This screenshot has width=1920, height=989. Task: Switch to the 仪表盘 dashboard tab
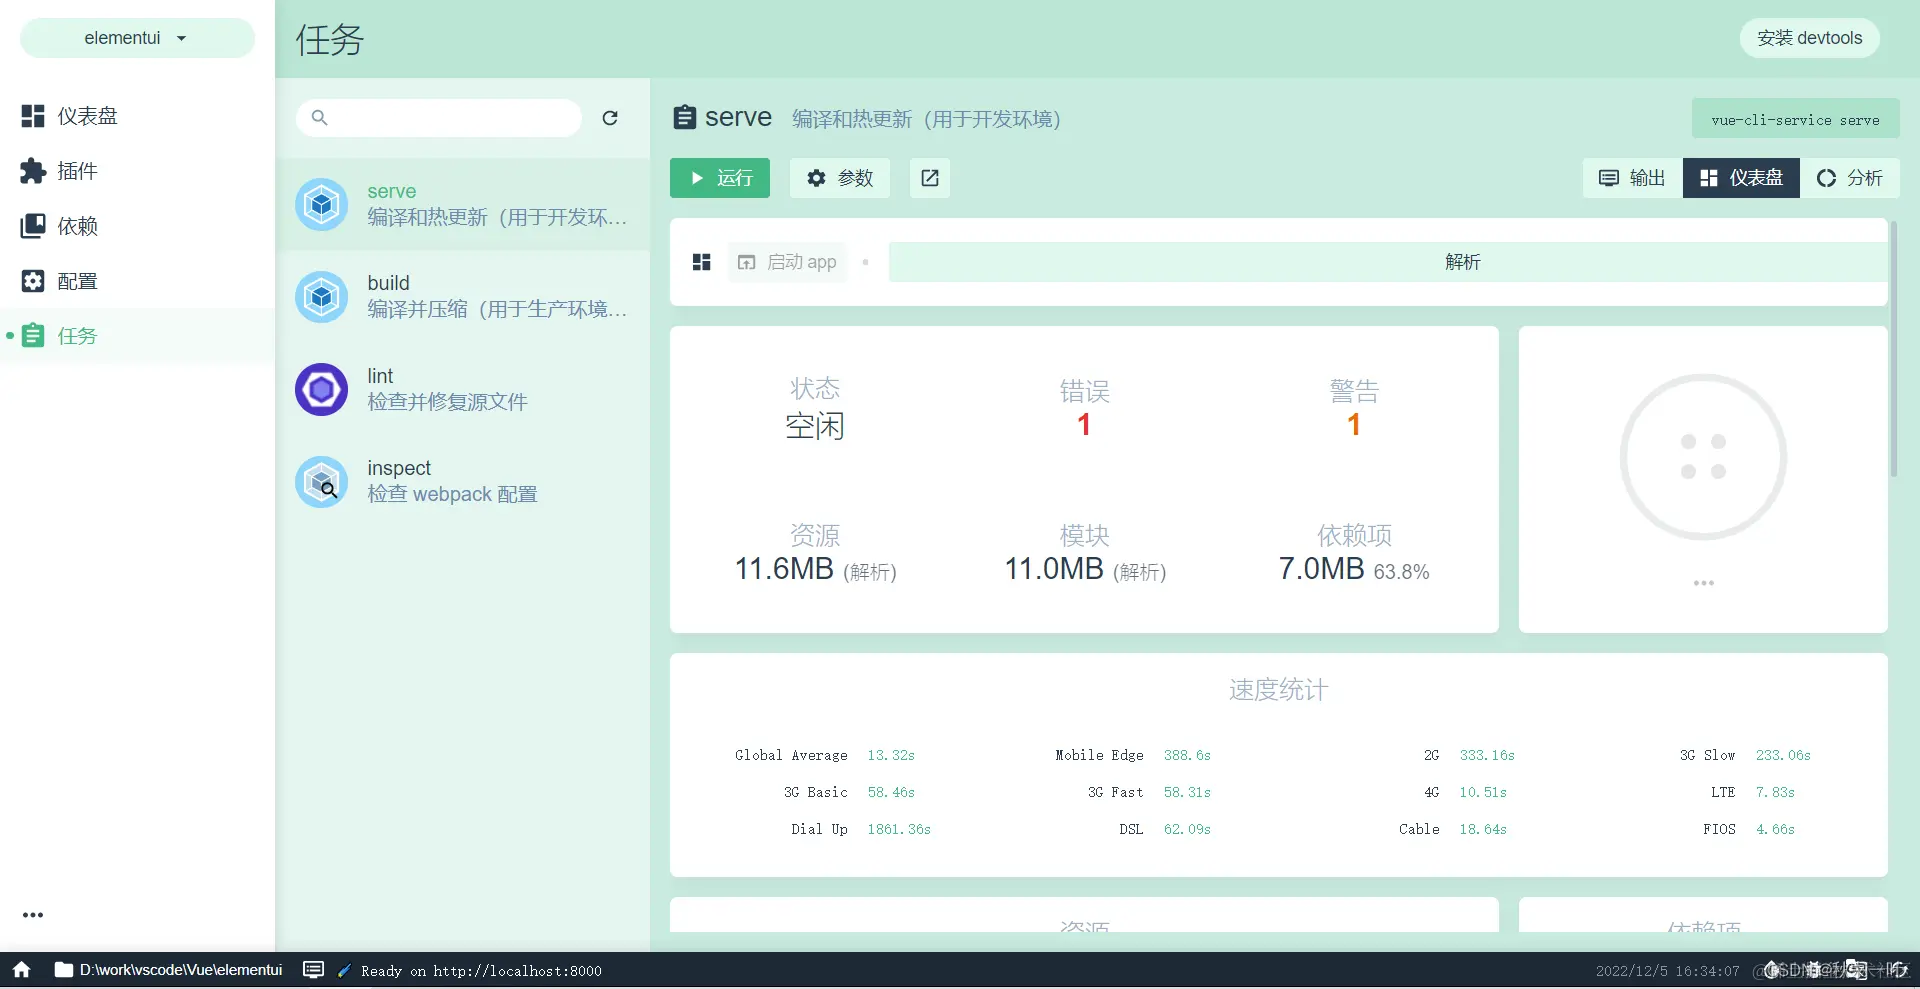coord(1741,178)
